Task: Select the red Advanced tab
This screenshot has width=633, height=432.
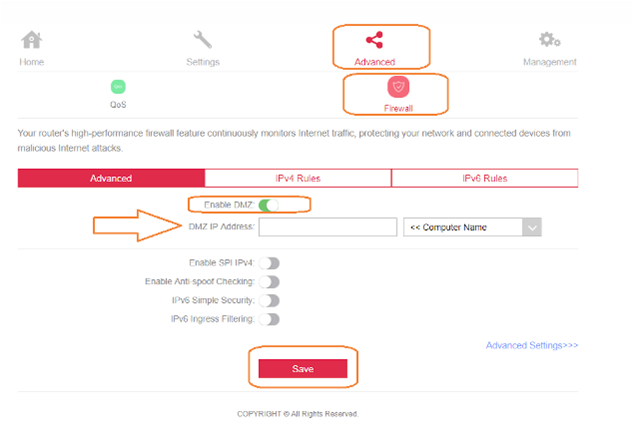Action: 111,178
